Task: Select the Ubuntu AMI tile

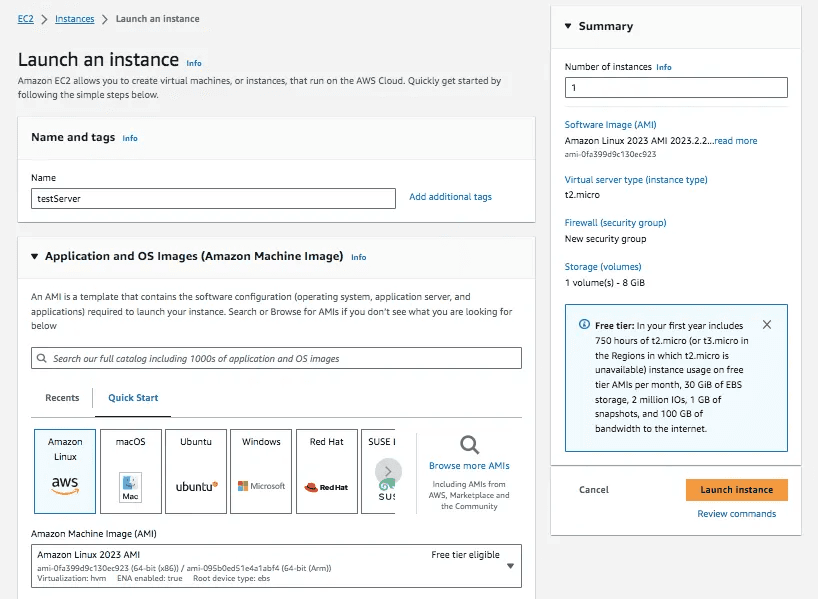Action: (x=196, y=471)
